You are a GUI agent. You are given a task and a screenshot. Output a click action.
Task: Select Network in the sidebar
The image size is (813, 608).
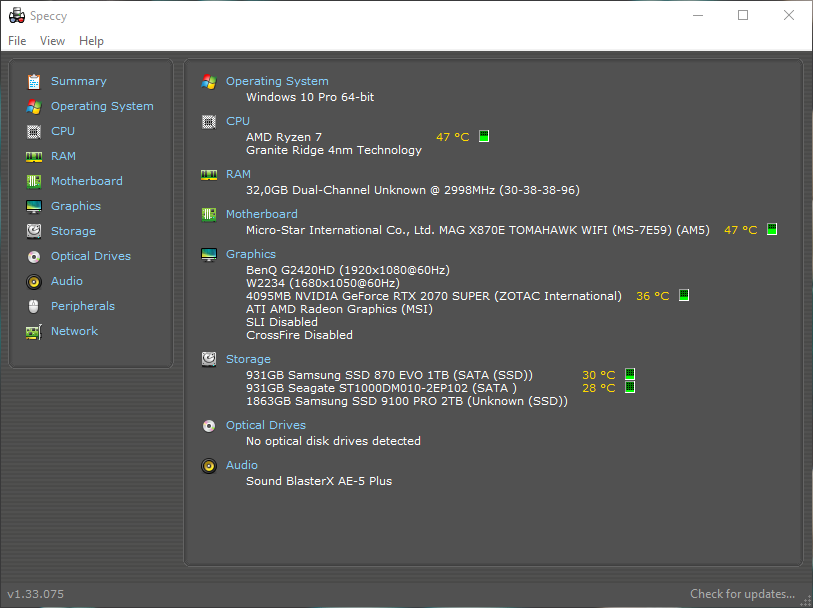coord(74,331)
